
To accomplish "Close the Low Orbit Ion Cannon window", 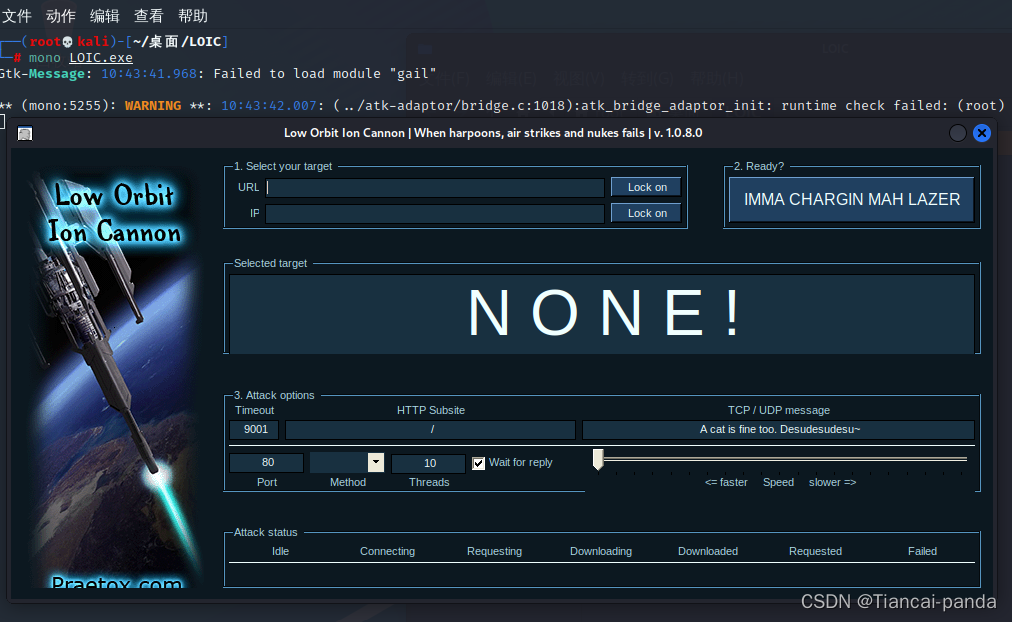I will [982, 133].
